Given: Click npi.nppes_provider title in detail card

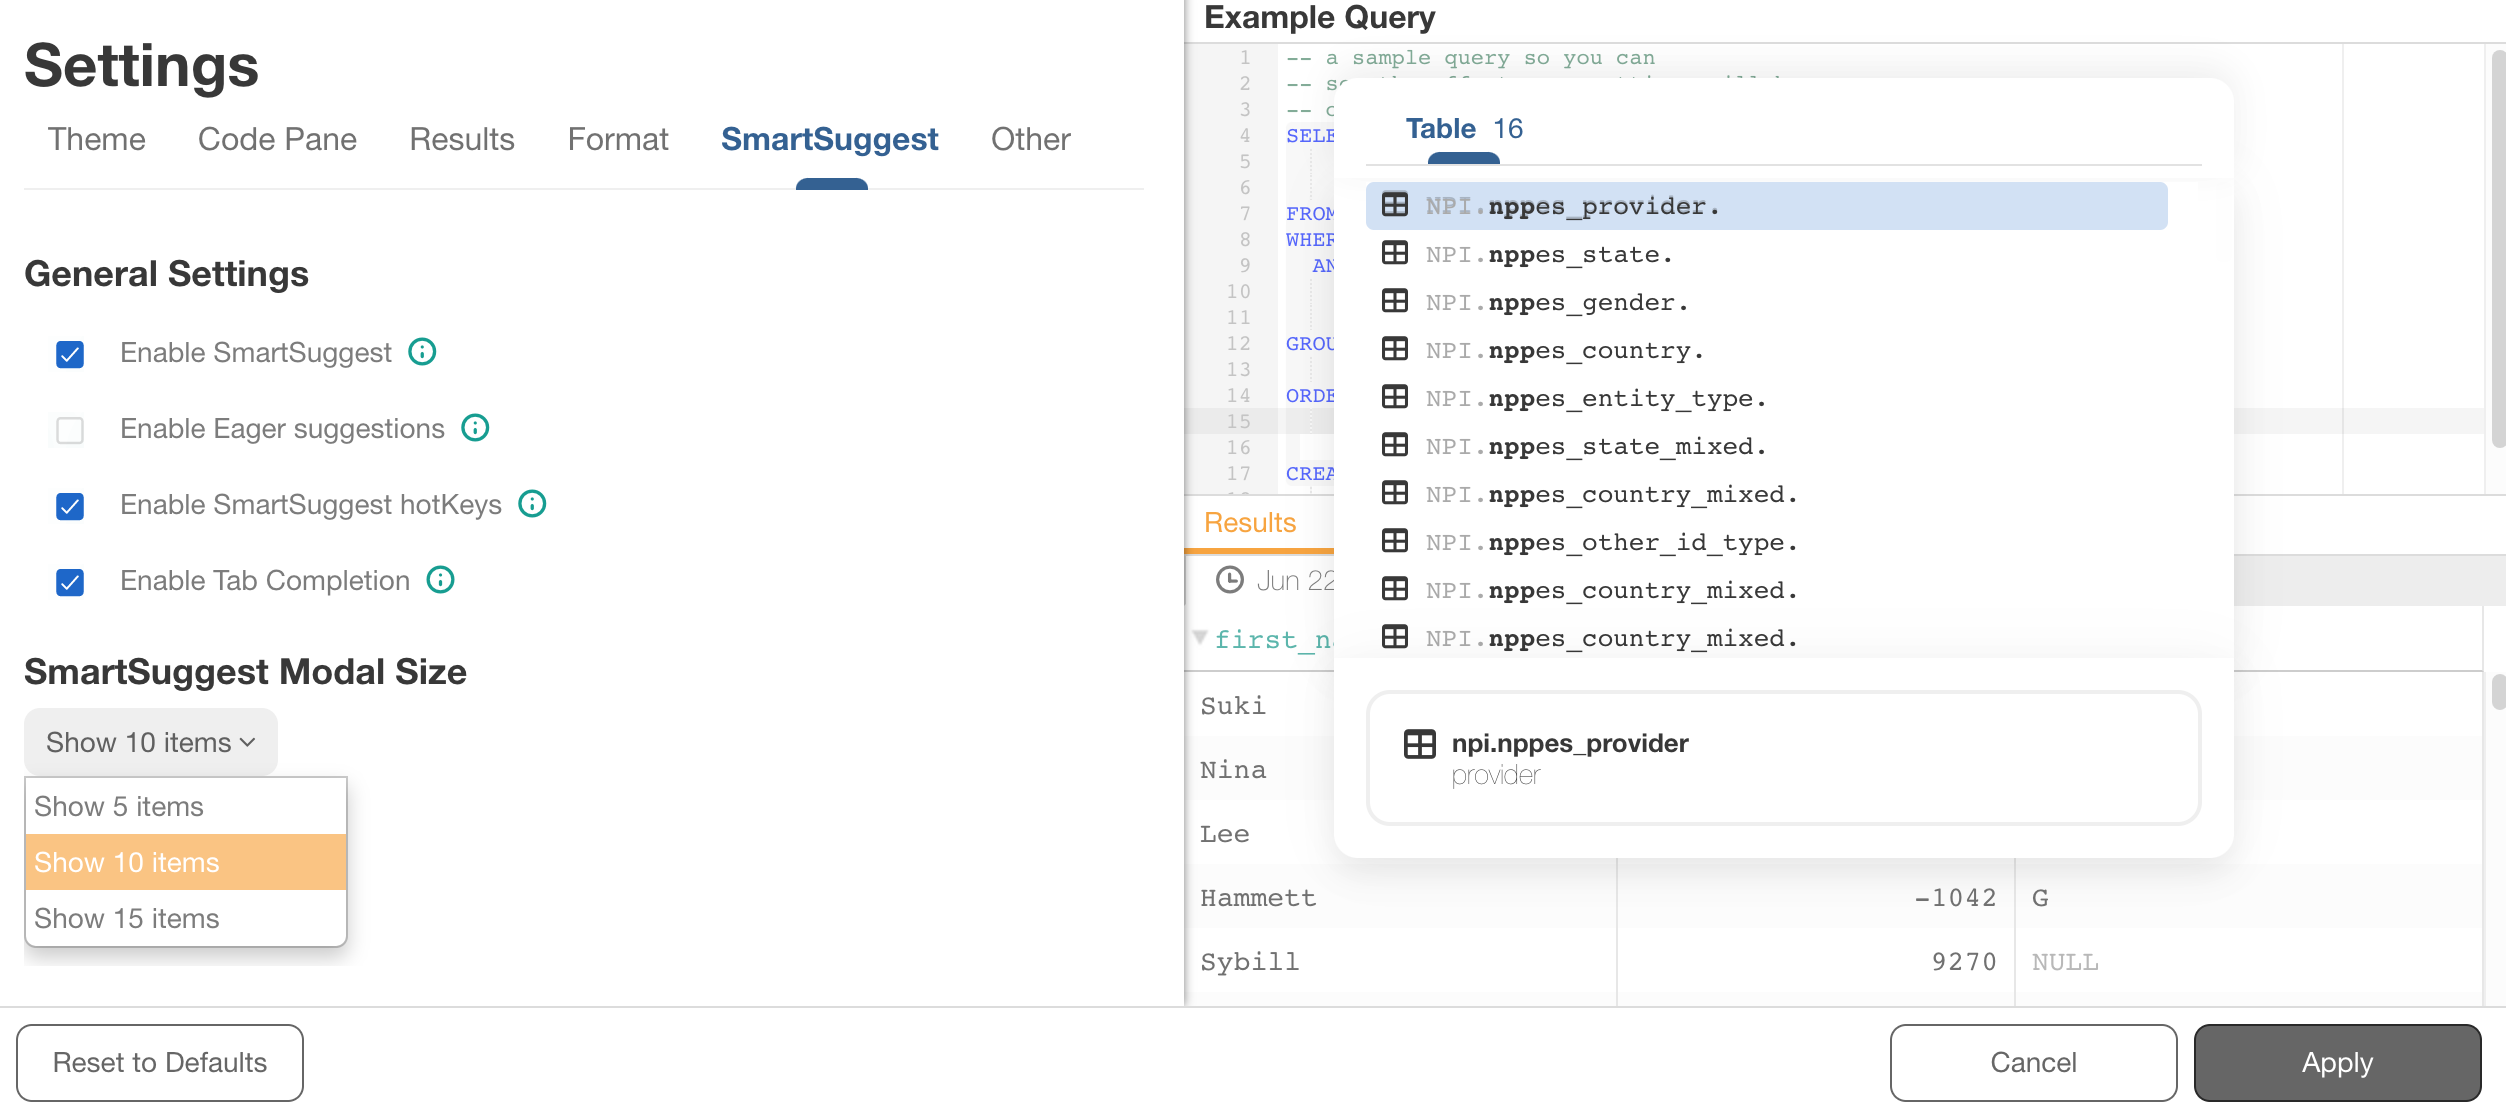Looking at the screenshot, I should (x=1569, y=743).
